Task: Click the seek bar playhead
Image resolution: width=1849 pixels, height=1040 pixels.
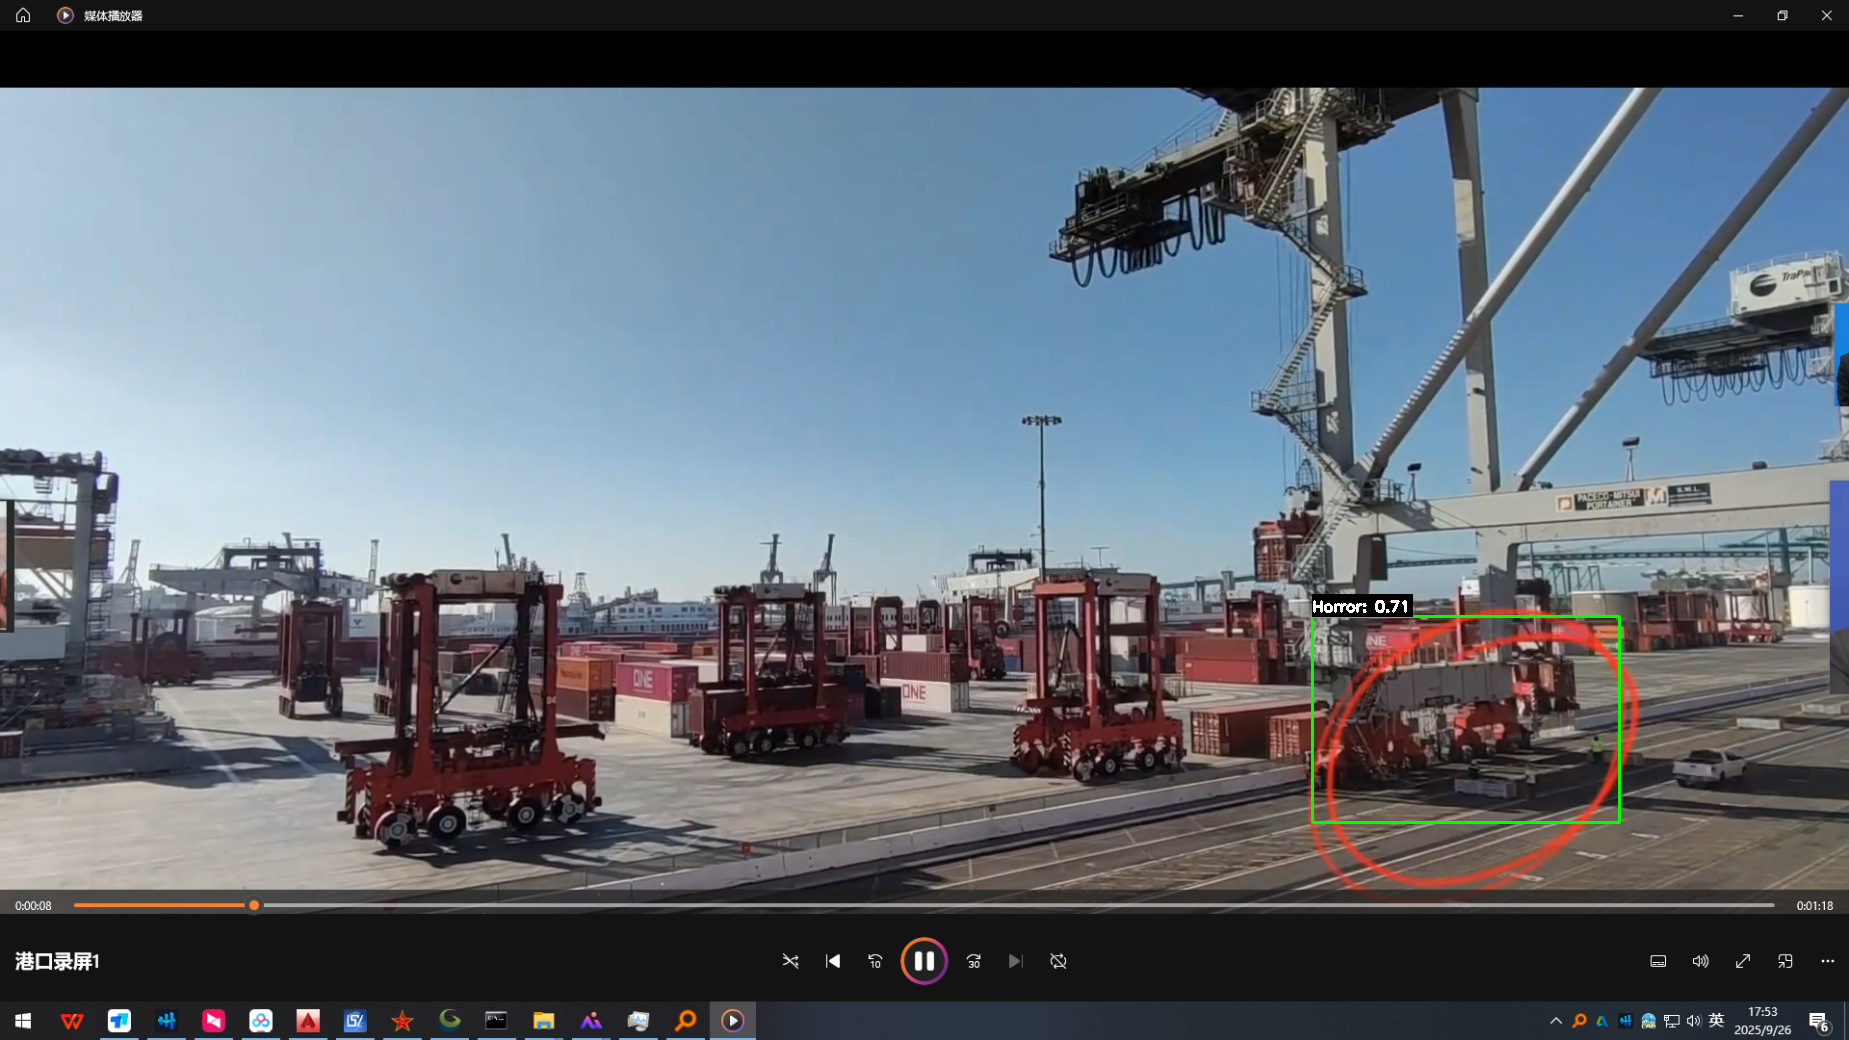Action: [x=254, y=905]
